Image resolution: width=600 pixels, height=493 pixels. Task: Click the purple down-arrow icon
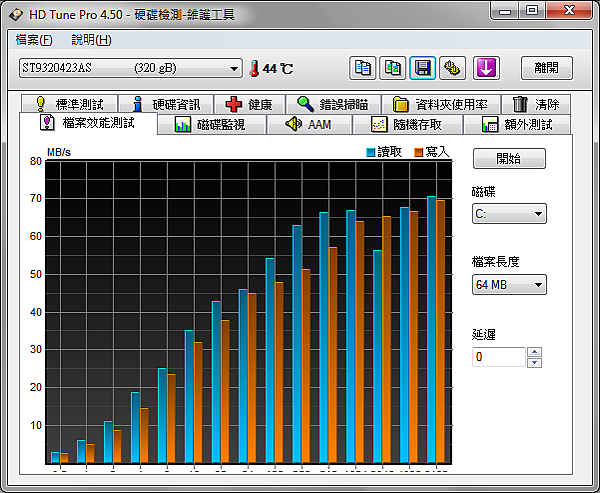(486, 68)
